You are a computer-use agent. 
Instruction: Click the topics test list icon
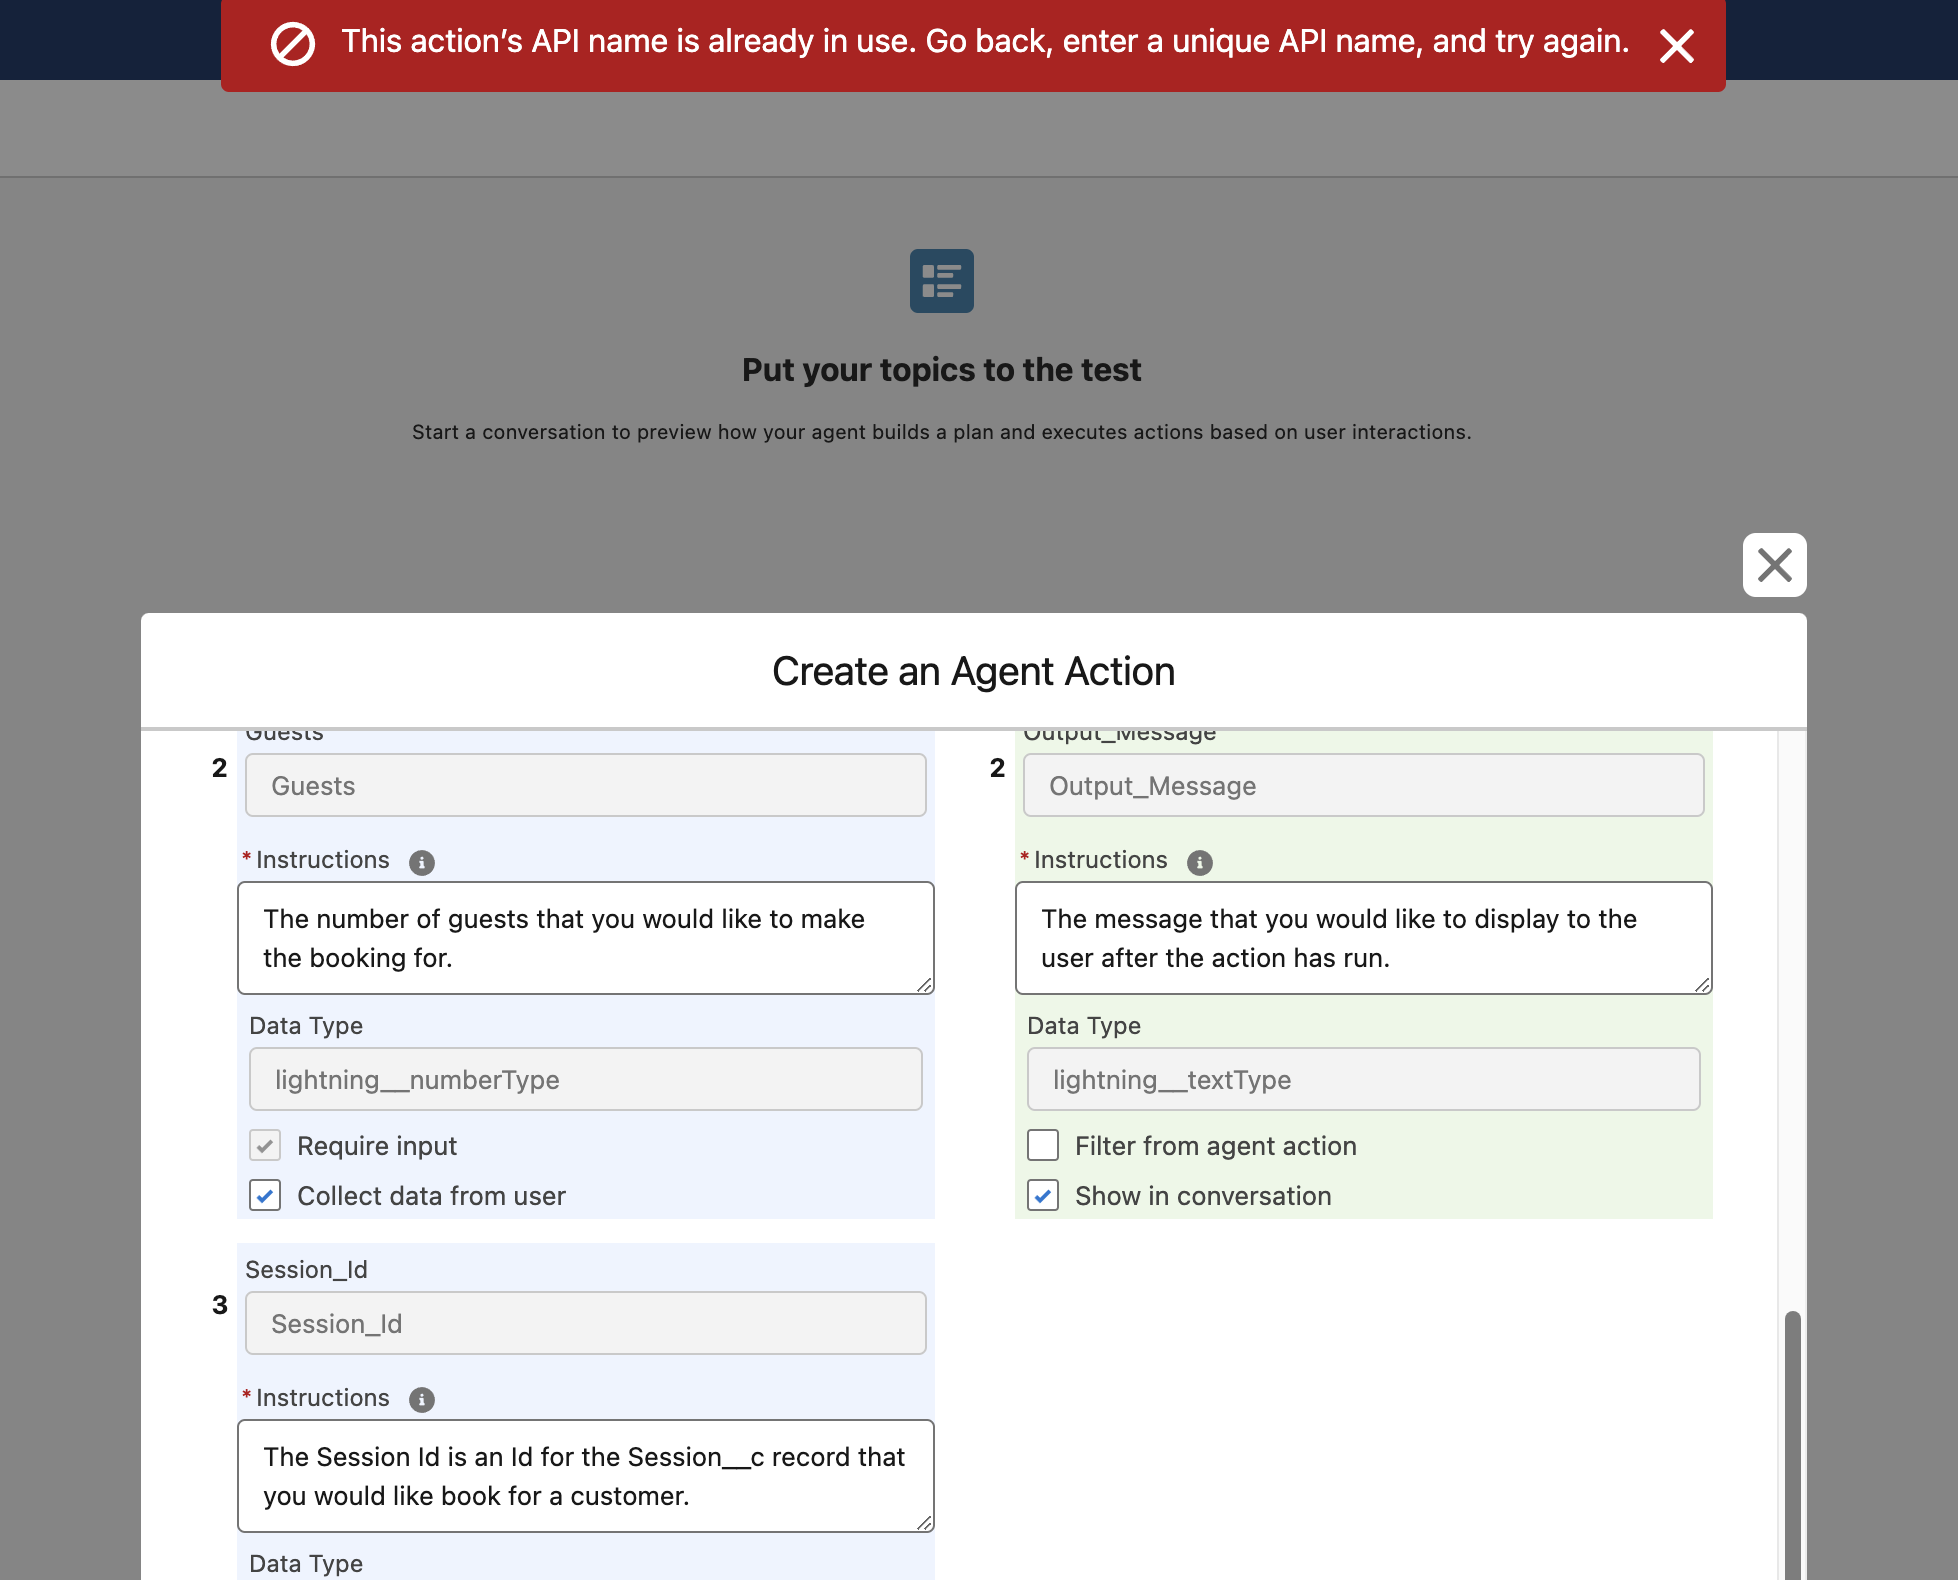coord(941,281)
